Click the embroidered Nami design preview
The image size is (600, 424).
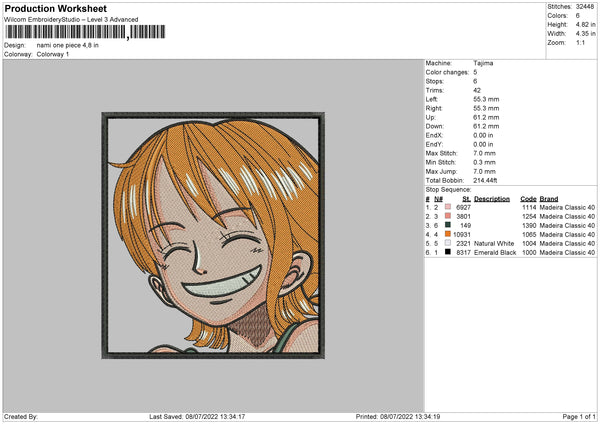pos(213,235)
